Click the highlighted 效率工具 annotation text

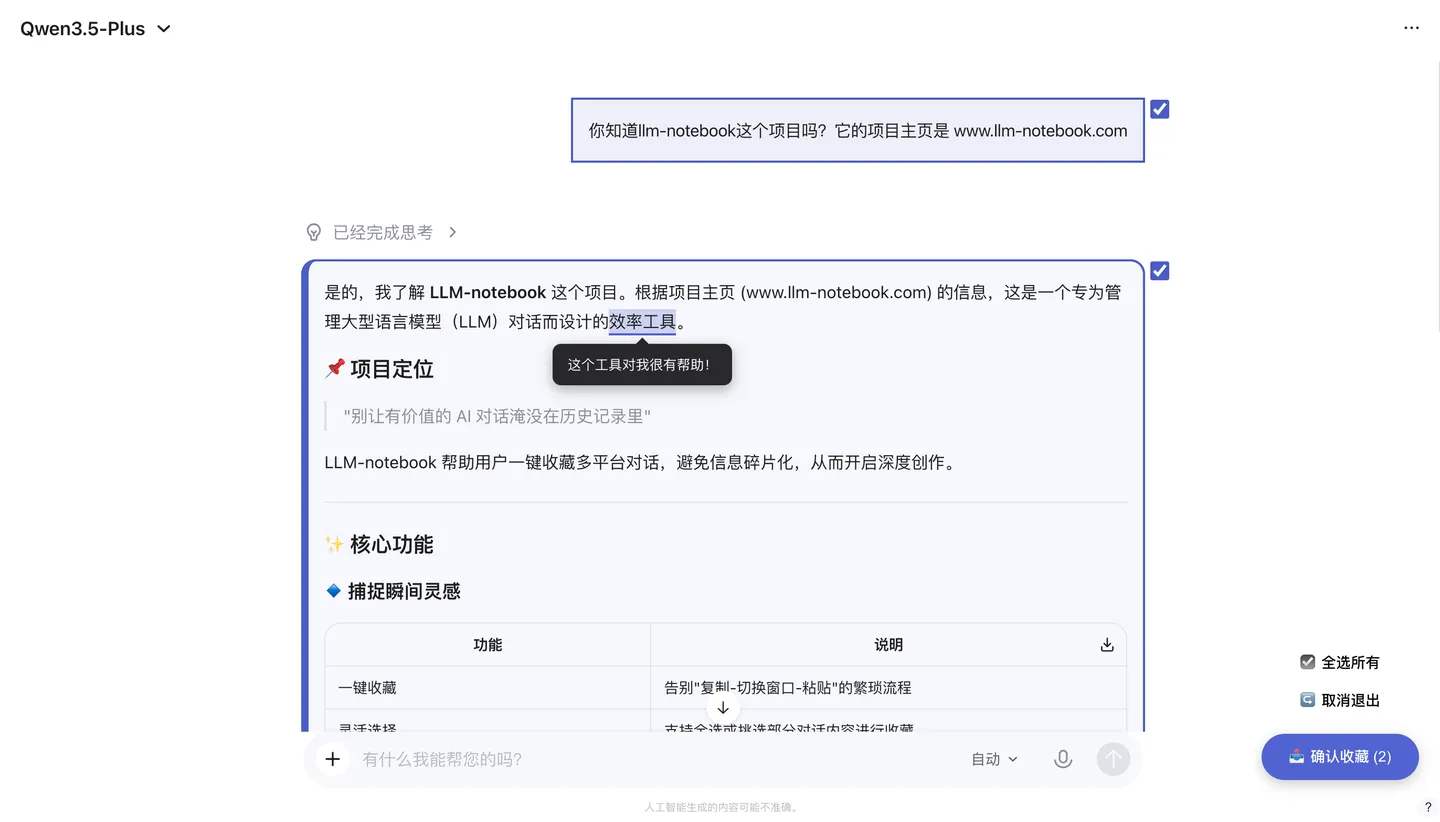tap(642, 322)
